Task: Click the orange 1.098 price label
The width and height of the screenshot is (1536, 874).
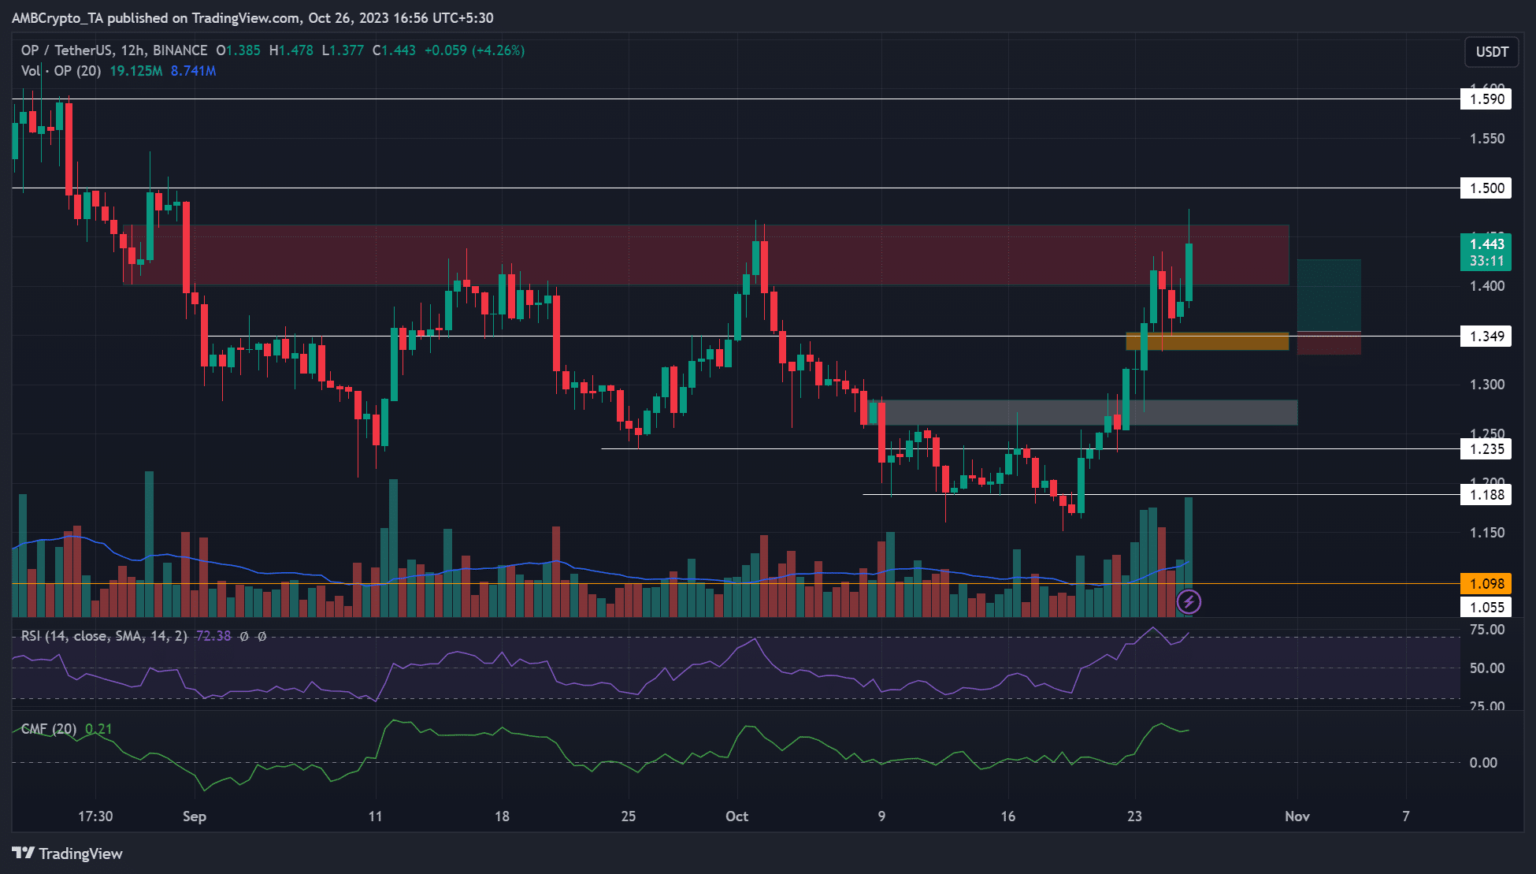Action: [x=1486, y=584]
